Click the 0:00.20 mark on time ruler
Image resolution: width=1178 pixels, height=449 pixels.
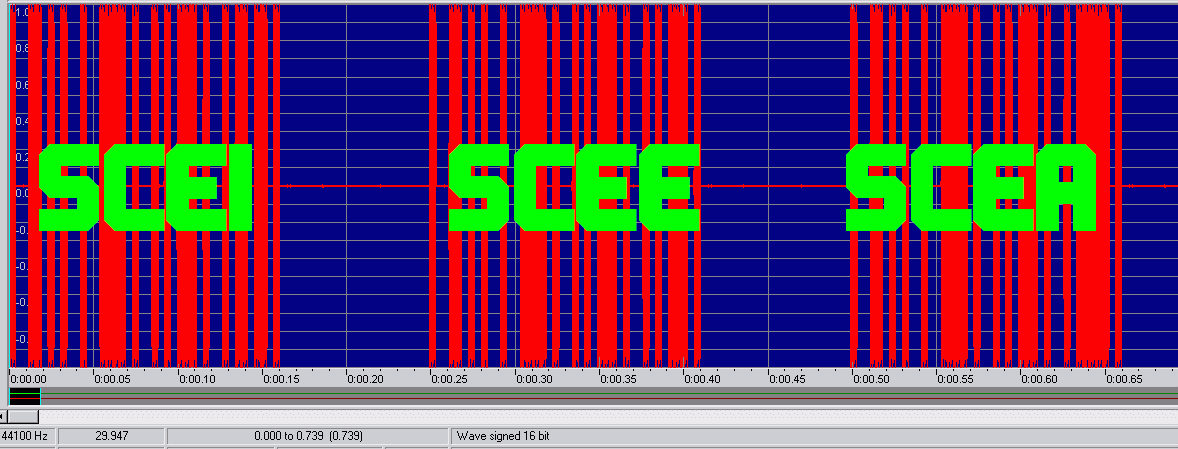click(x=365, y=379)
